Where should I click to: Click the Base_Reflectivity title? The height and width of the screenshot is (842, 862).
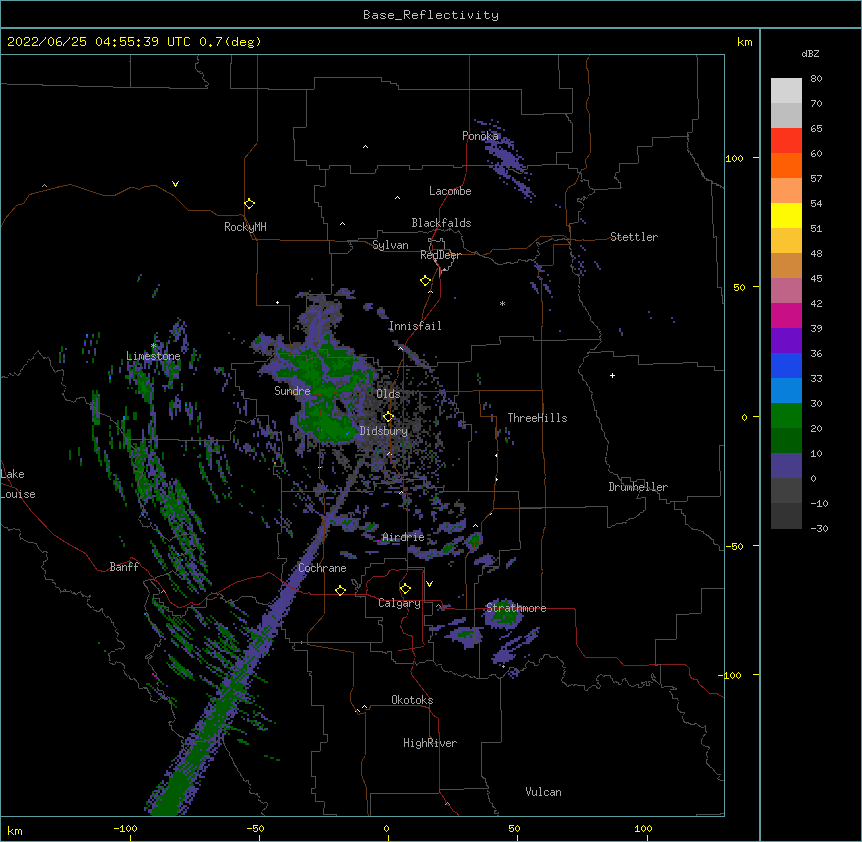pyautogui.click(x=431, y=15)
